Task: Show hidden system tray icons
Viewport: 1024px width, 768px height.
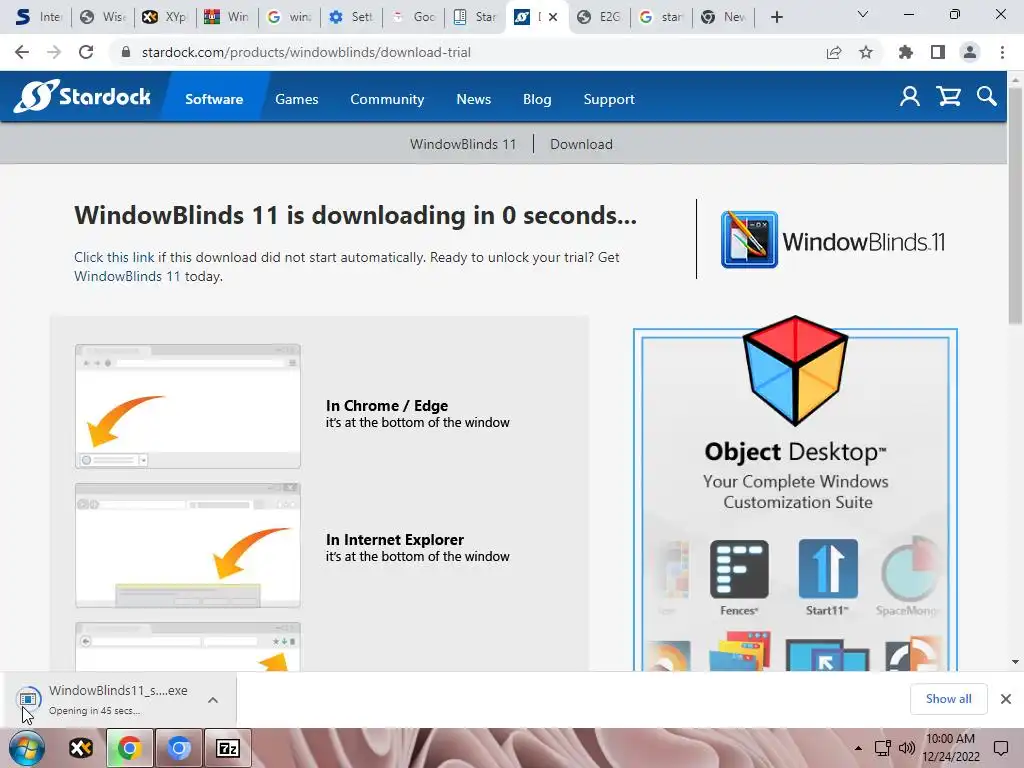Action: coord(858,748)
